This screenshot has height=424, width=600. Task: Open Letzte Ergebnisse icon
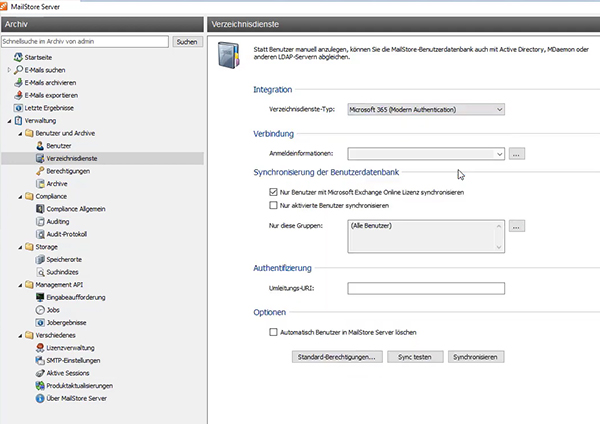tap(17, 107)
